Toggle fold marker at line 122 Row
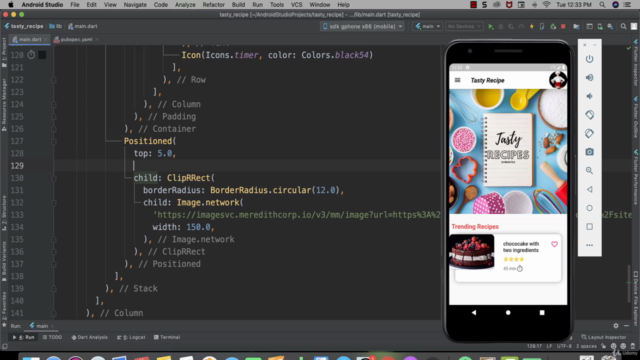Screen dimensions: 640x360 (x=53, y=80)
